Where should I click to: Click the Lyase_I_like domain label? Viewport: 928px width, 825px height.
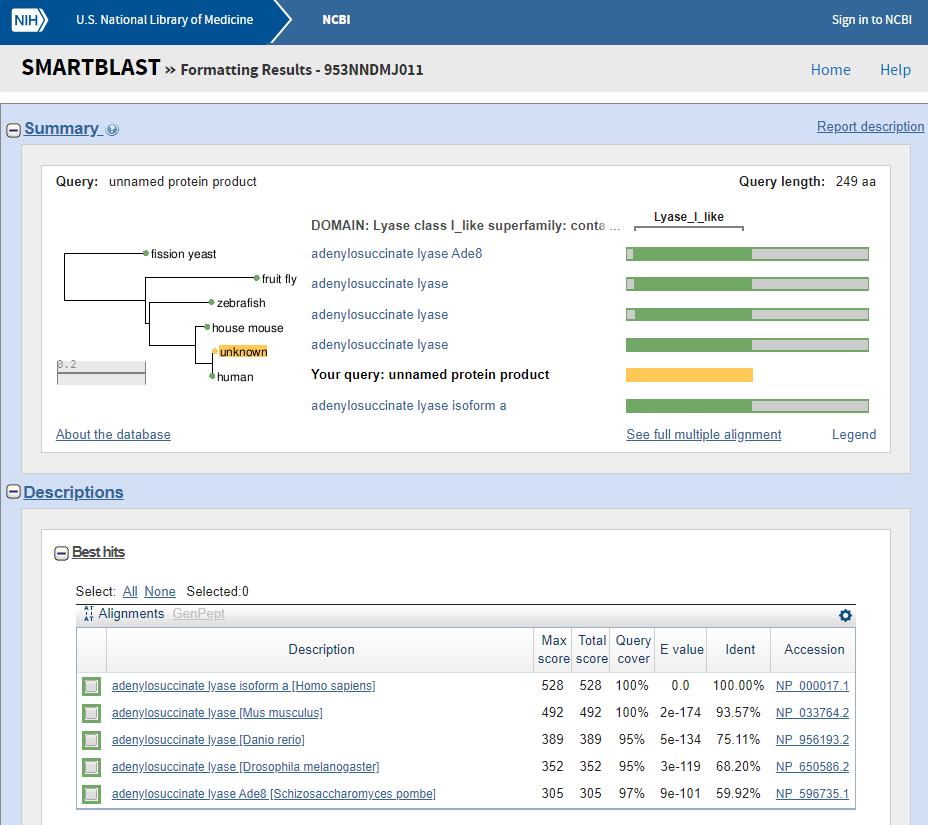click(688, 217)
